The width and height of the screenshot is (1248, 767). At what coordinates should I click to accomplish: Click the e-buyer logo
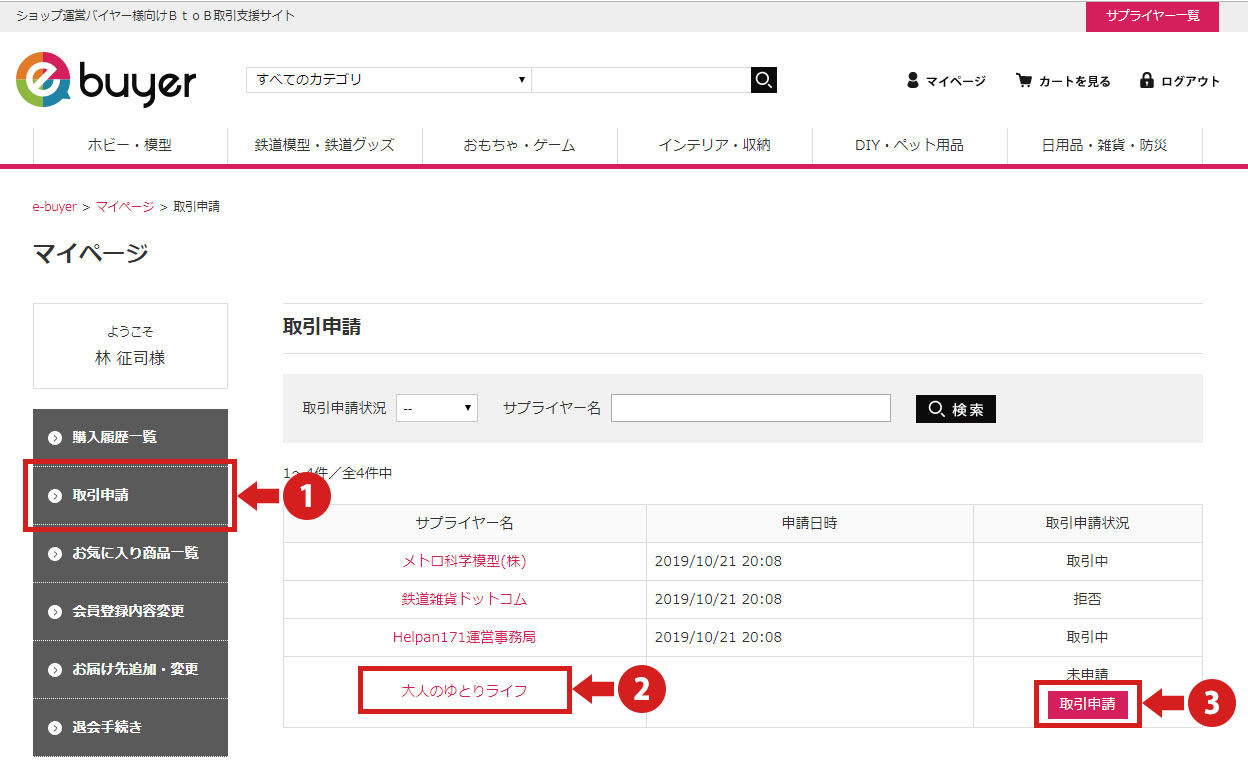point(106,80)
